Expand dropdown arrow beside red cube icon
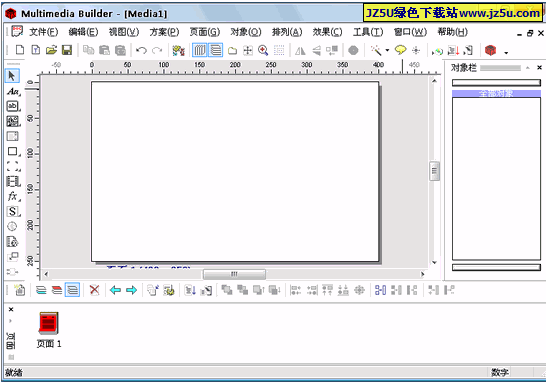This screenshot has height=383, width=546. tap(506, 53)
